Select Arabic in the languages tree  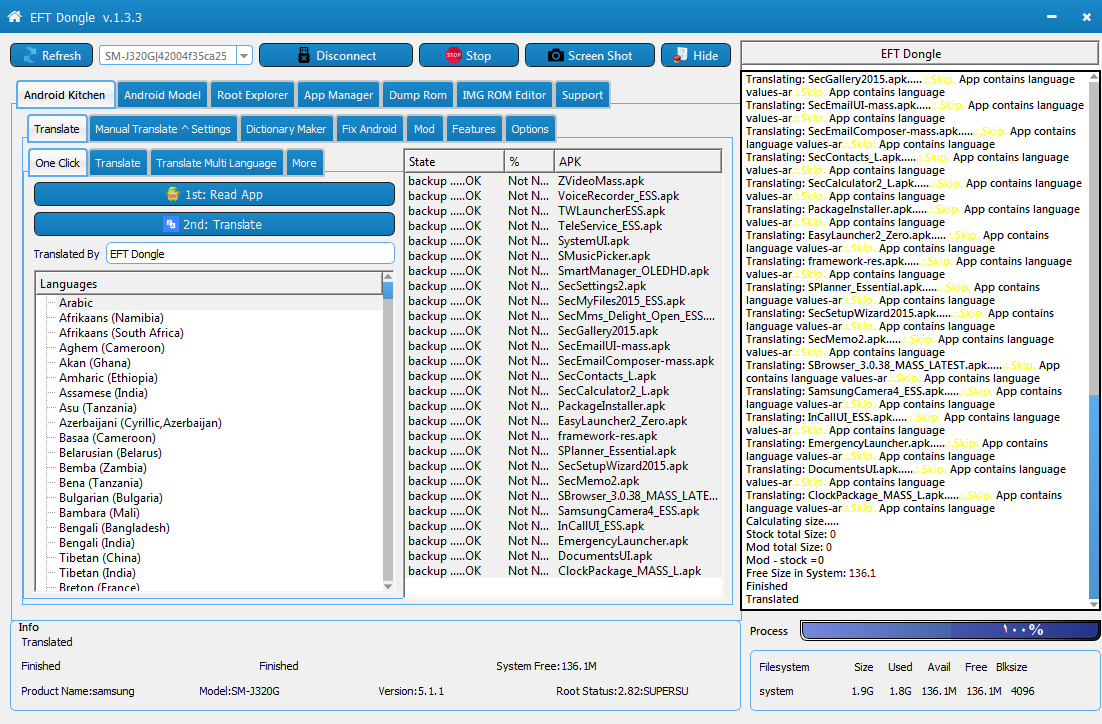76,303
